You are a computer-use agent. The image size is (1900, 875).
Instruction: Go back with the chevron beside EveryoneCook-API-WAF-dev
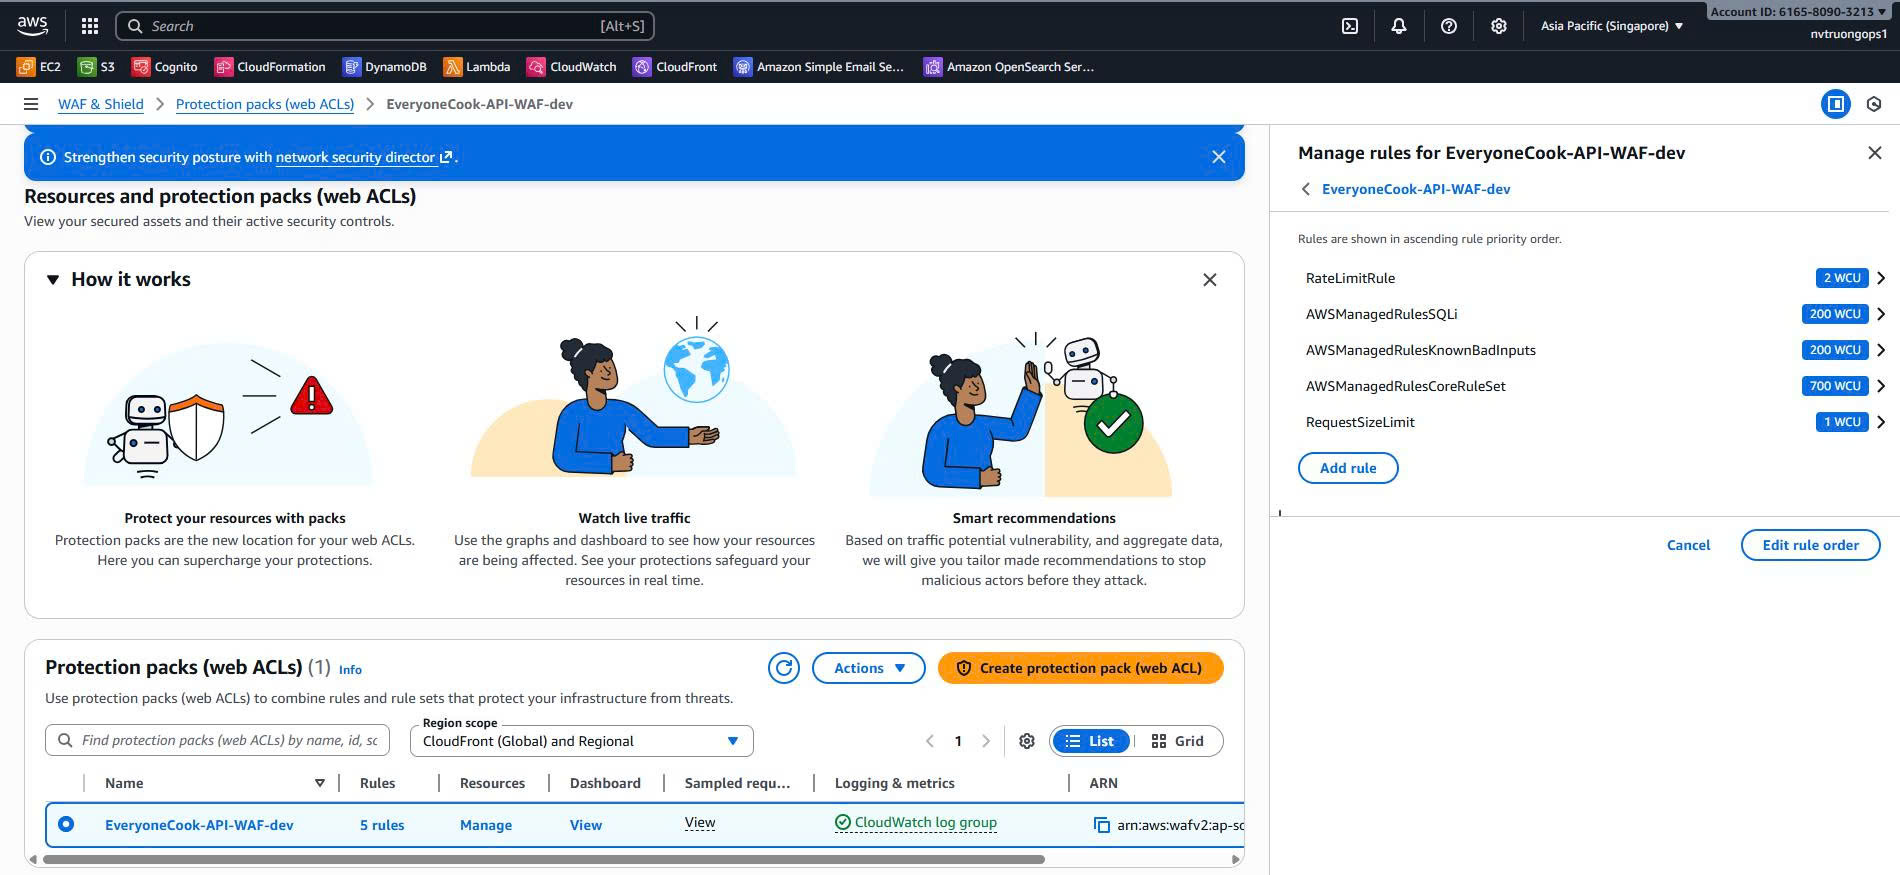1305,189
